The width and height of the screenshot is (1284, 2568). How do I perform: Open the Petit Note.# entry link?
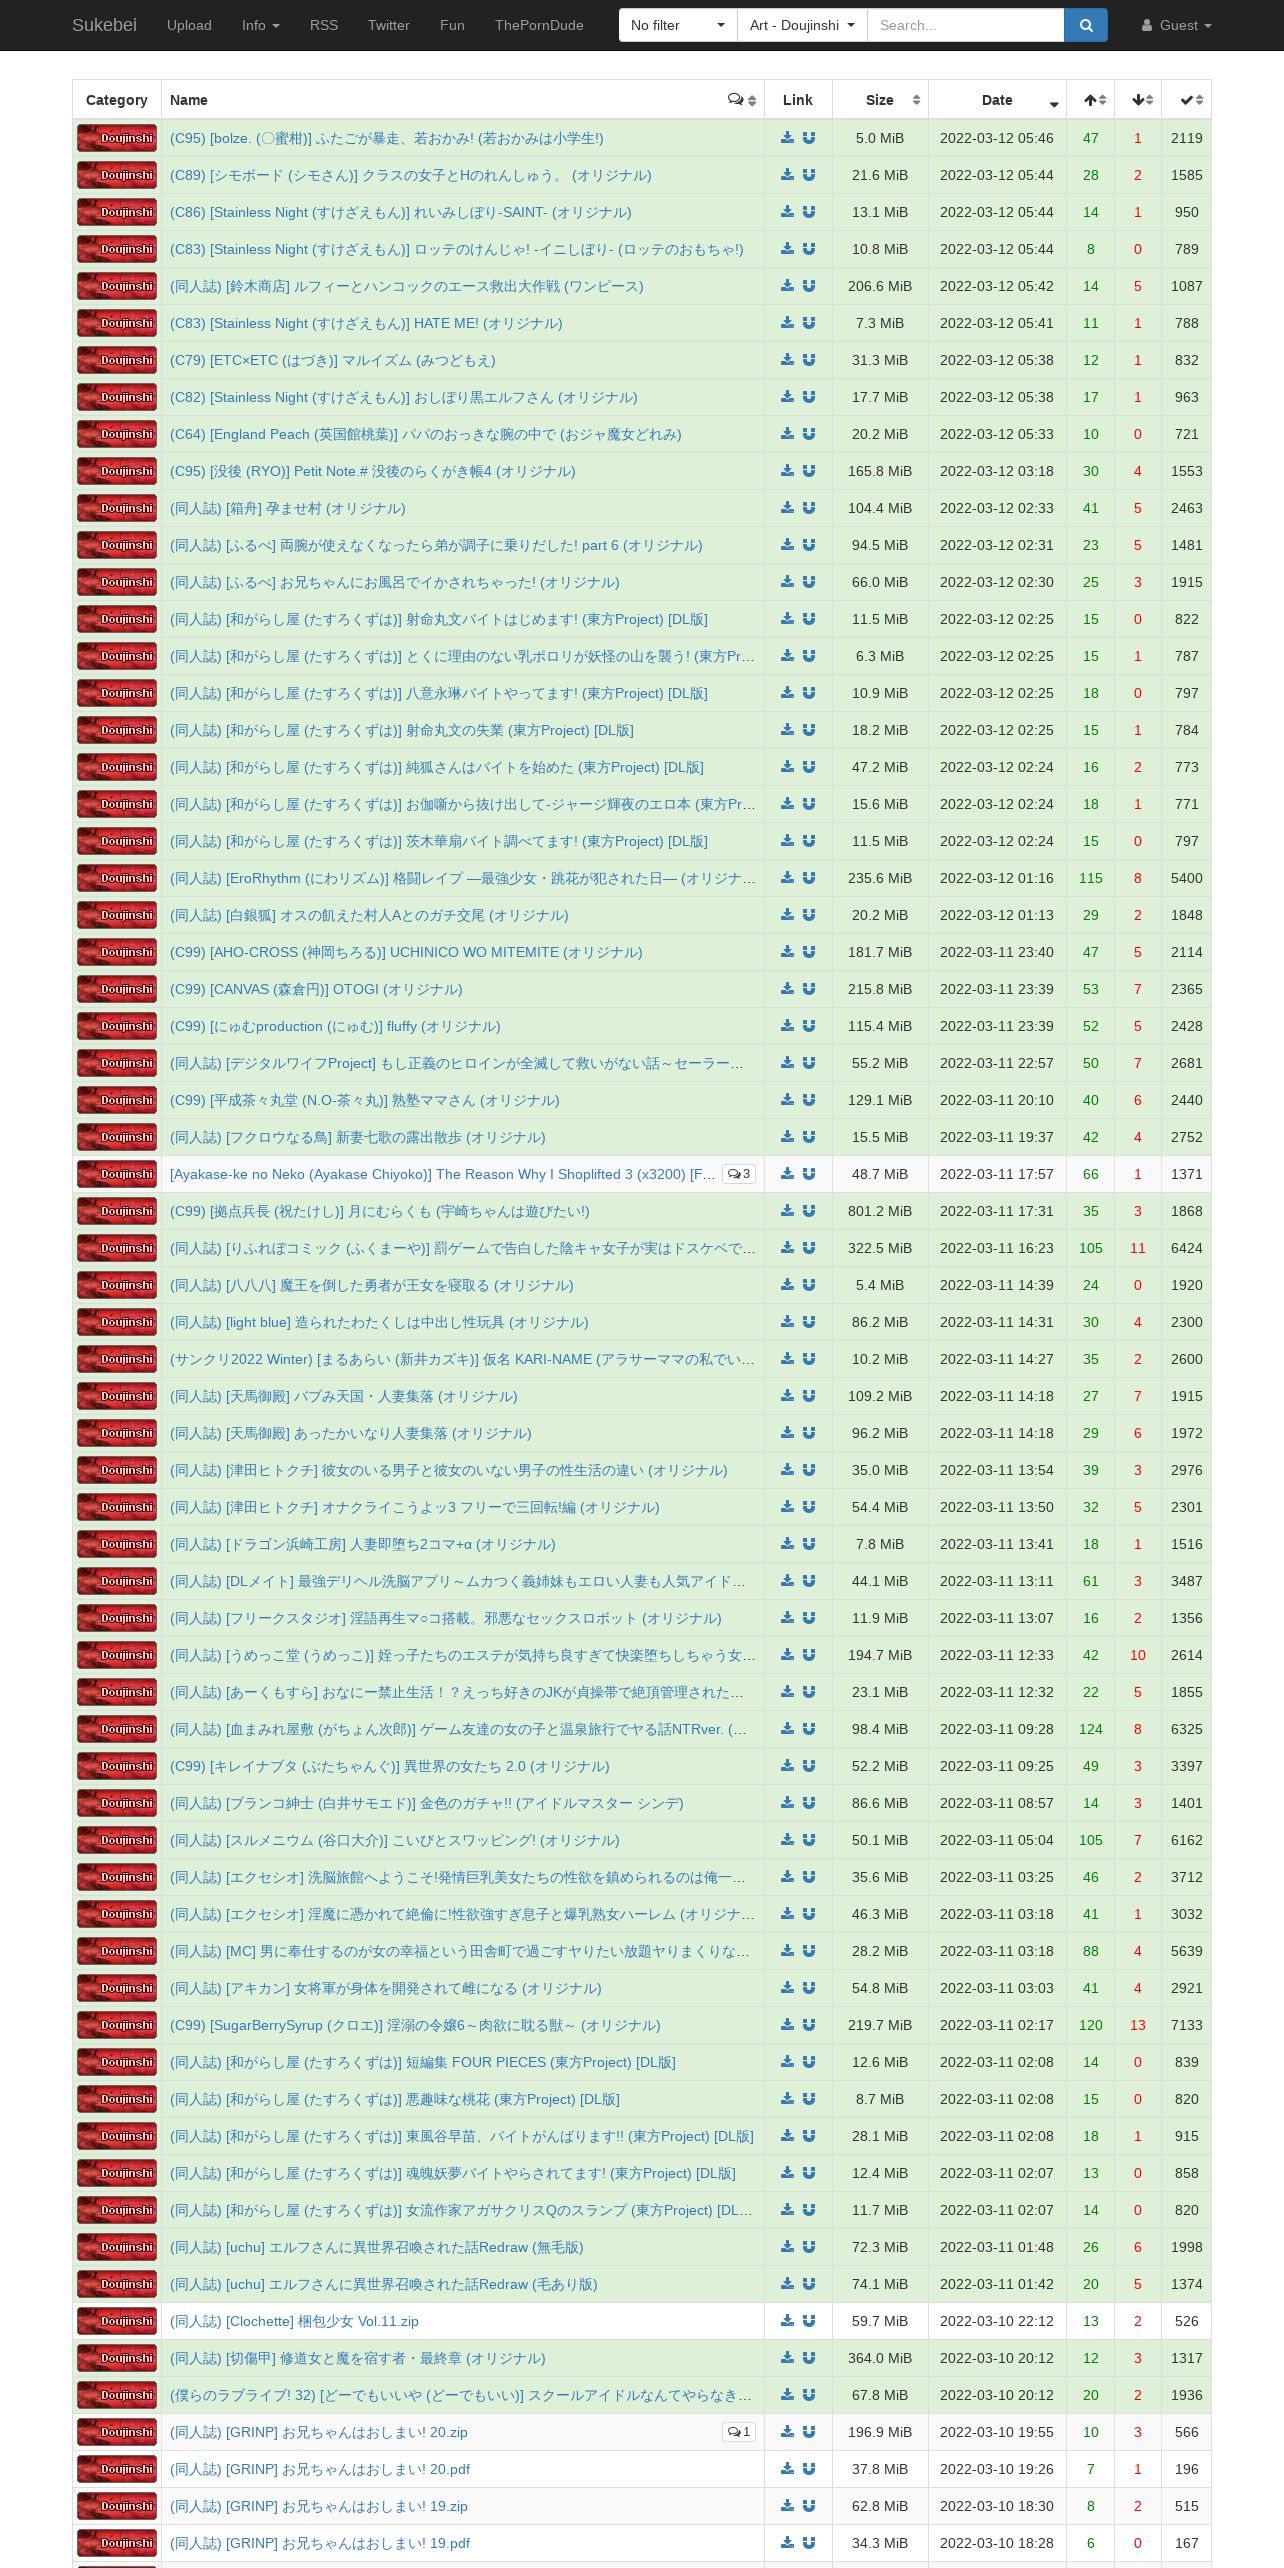click(x=373, y=471)
